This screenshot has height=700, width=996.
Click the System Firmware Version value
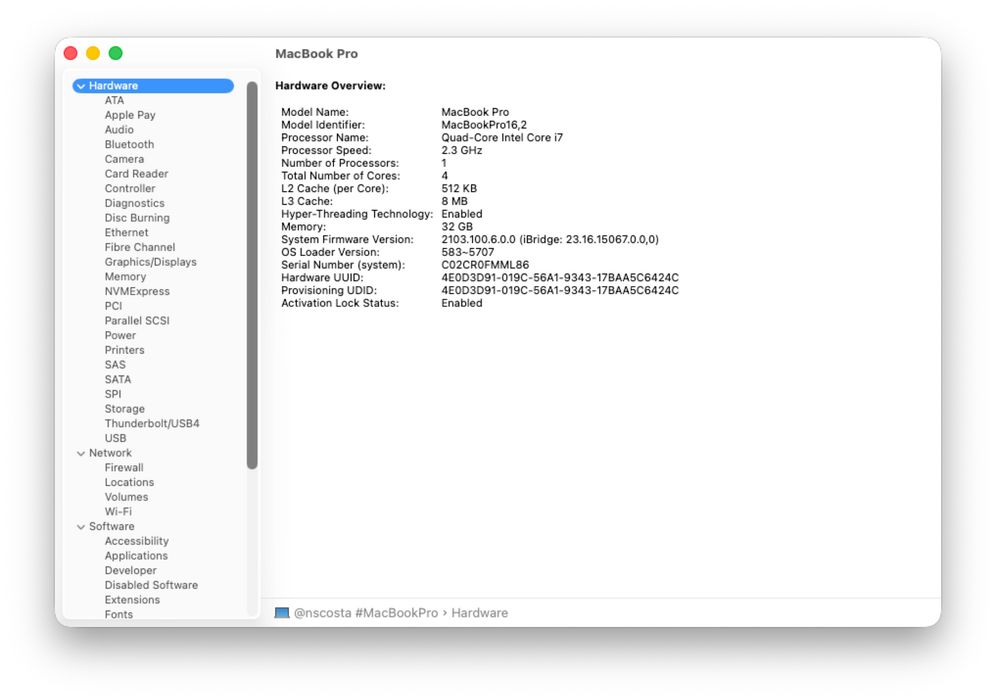pyautogui.click(x=550, y=239)
